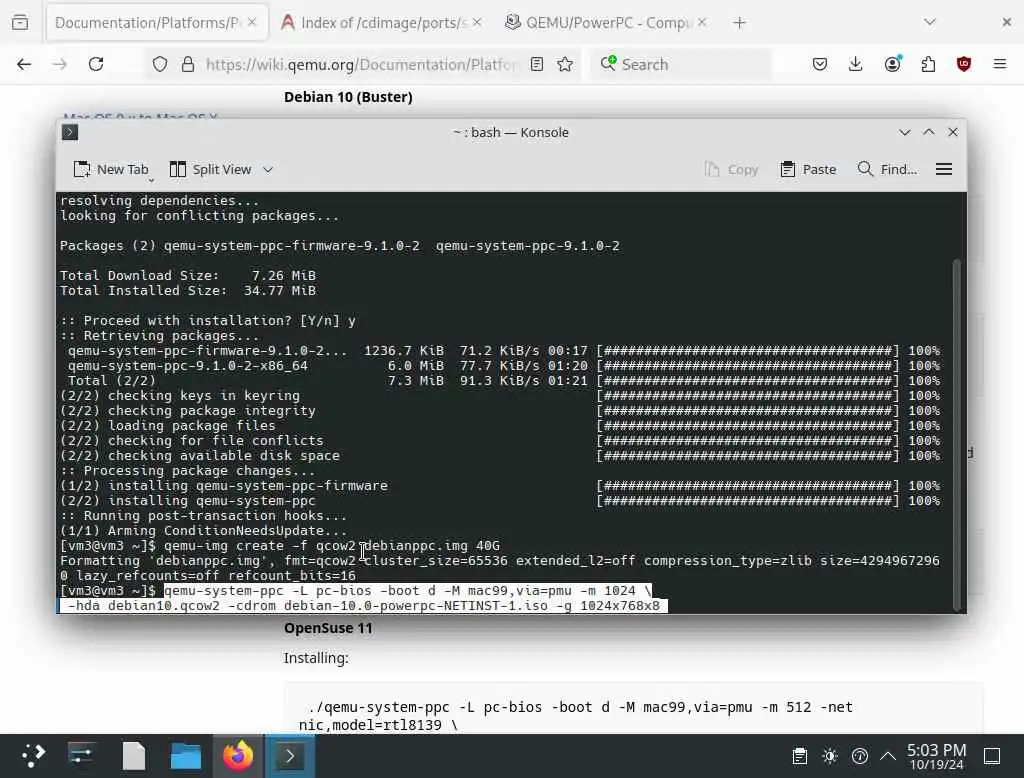Click 'Proceed with installation?' line

coord(208,321)
